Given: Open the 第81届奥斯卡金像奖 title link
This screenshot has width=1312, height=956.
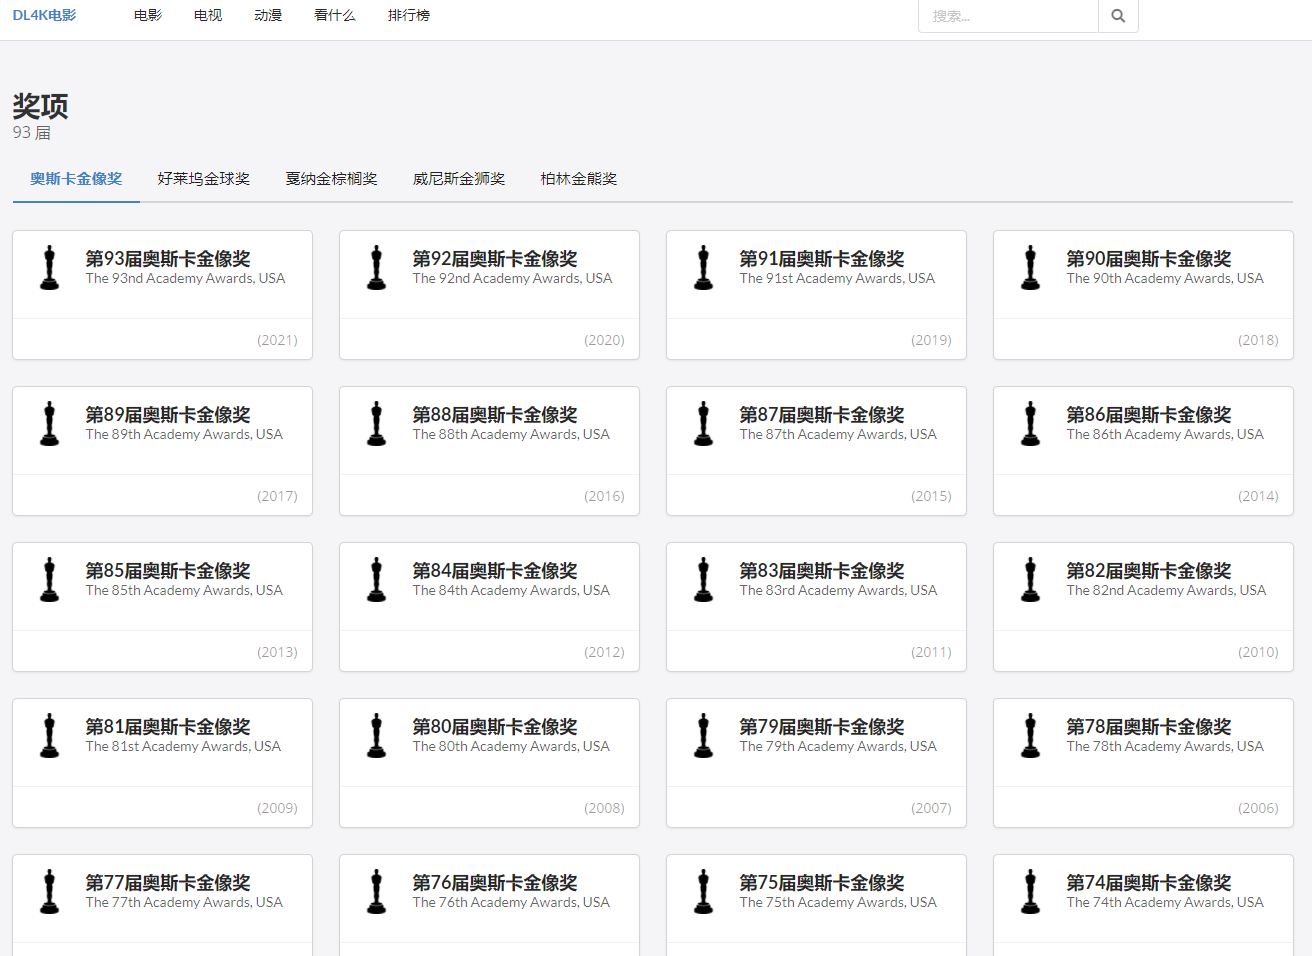Looking at the screenshot, I should pos(168,726).
